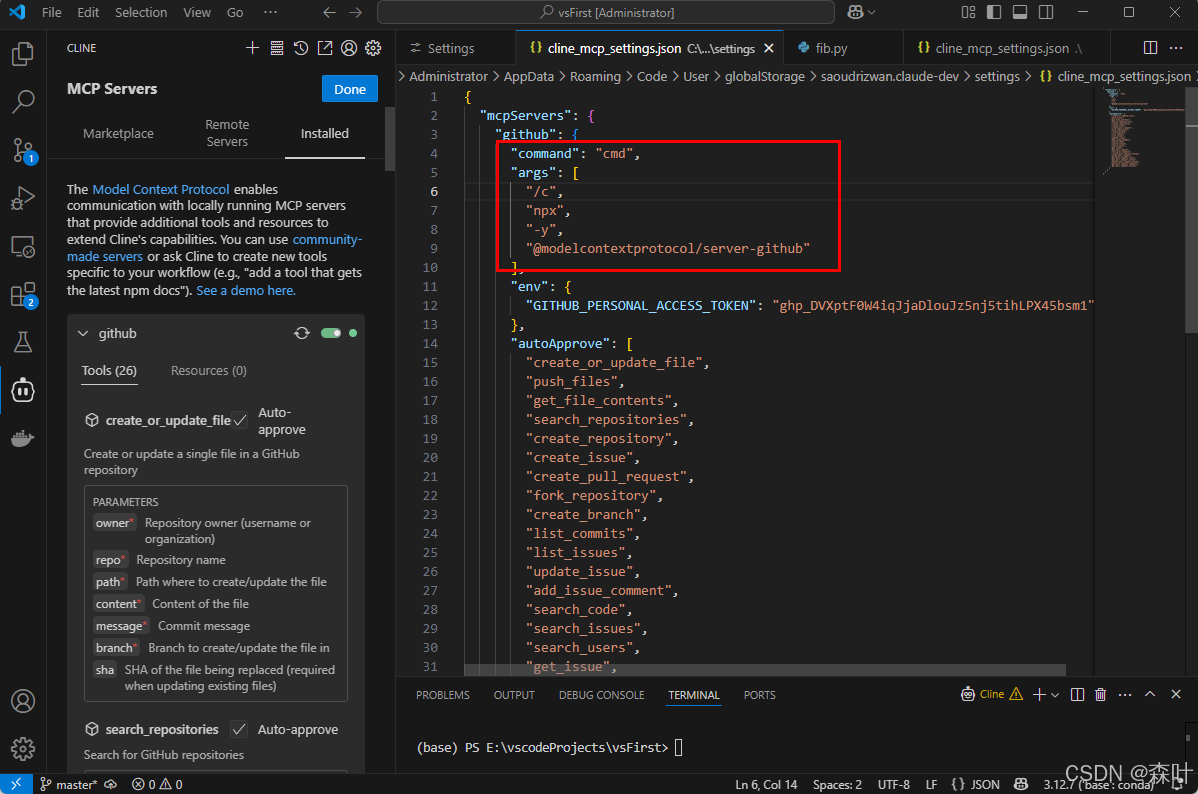The width and height of the screenshot is (1198, 794).
Task: Open the Explorer view in activity bar
Action: (23, 54)
